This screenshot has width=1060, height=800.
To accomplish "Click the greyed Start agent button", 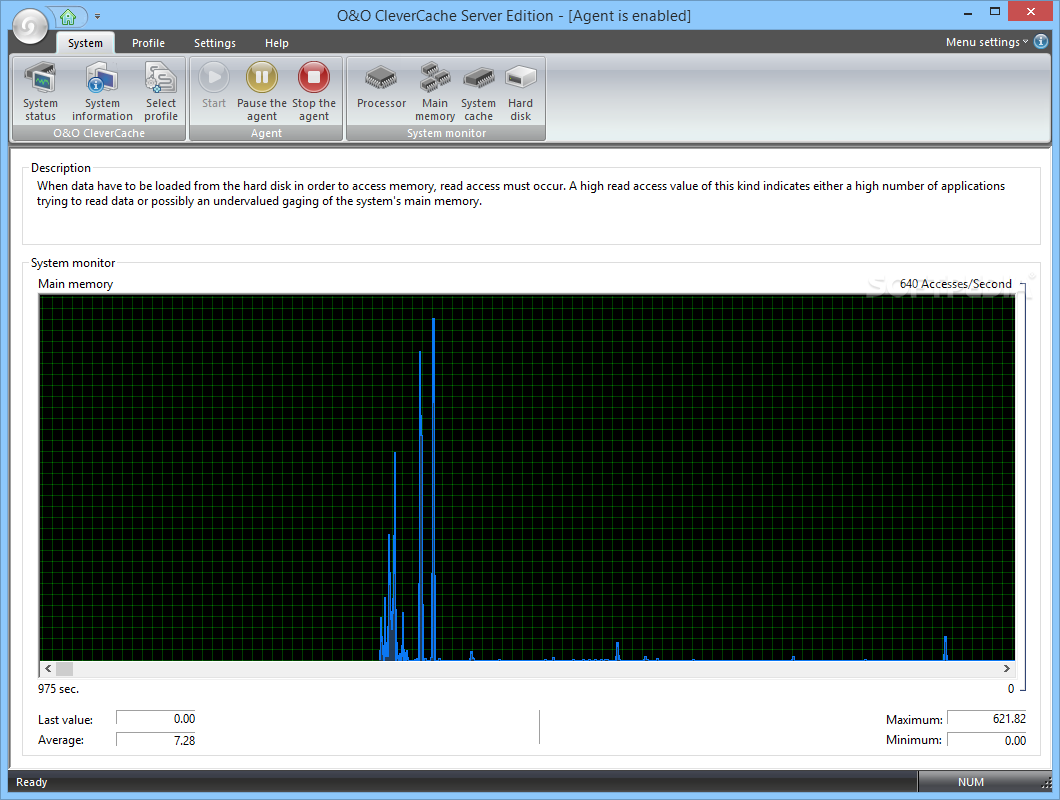I will click(214, 85).
